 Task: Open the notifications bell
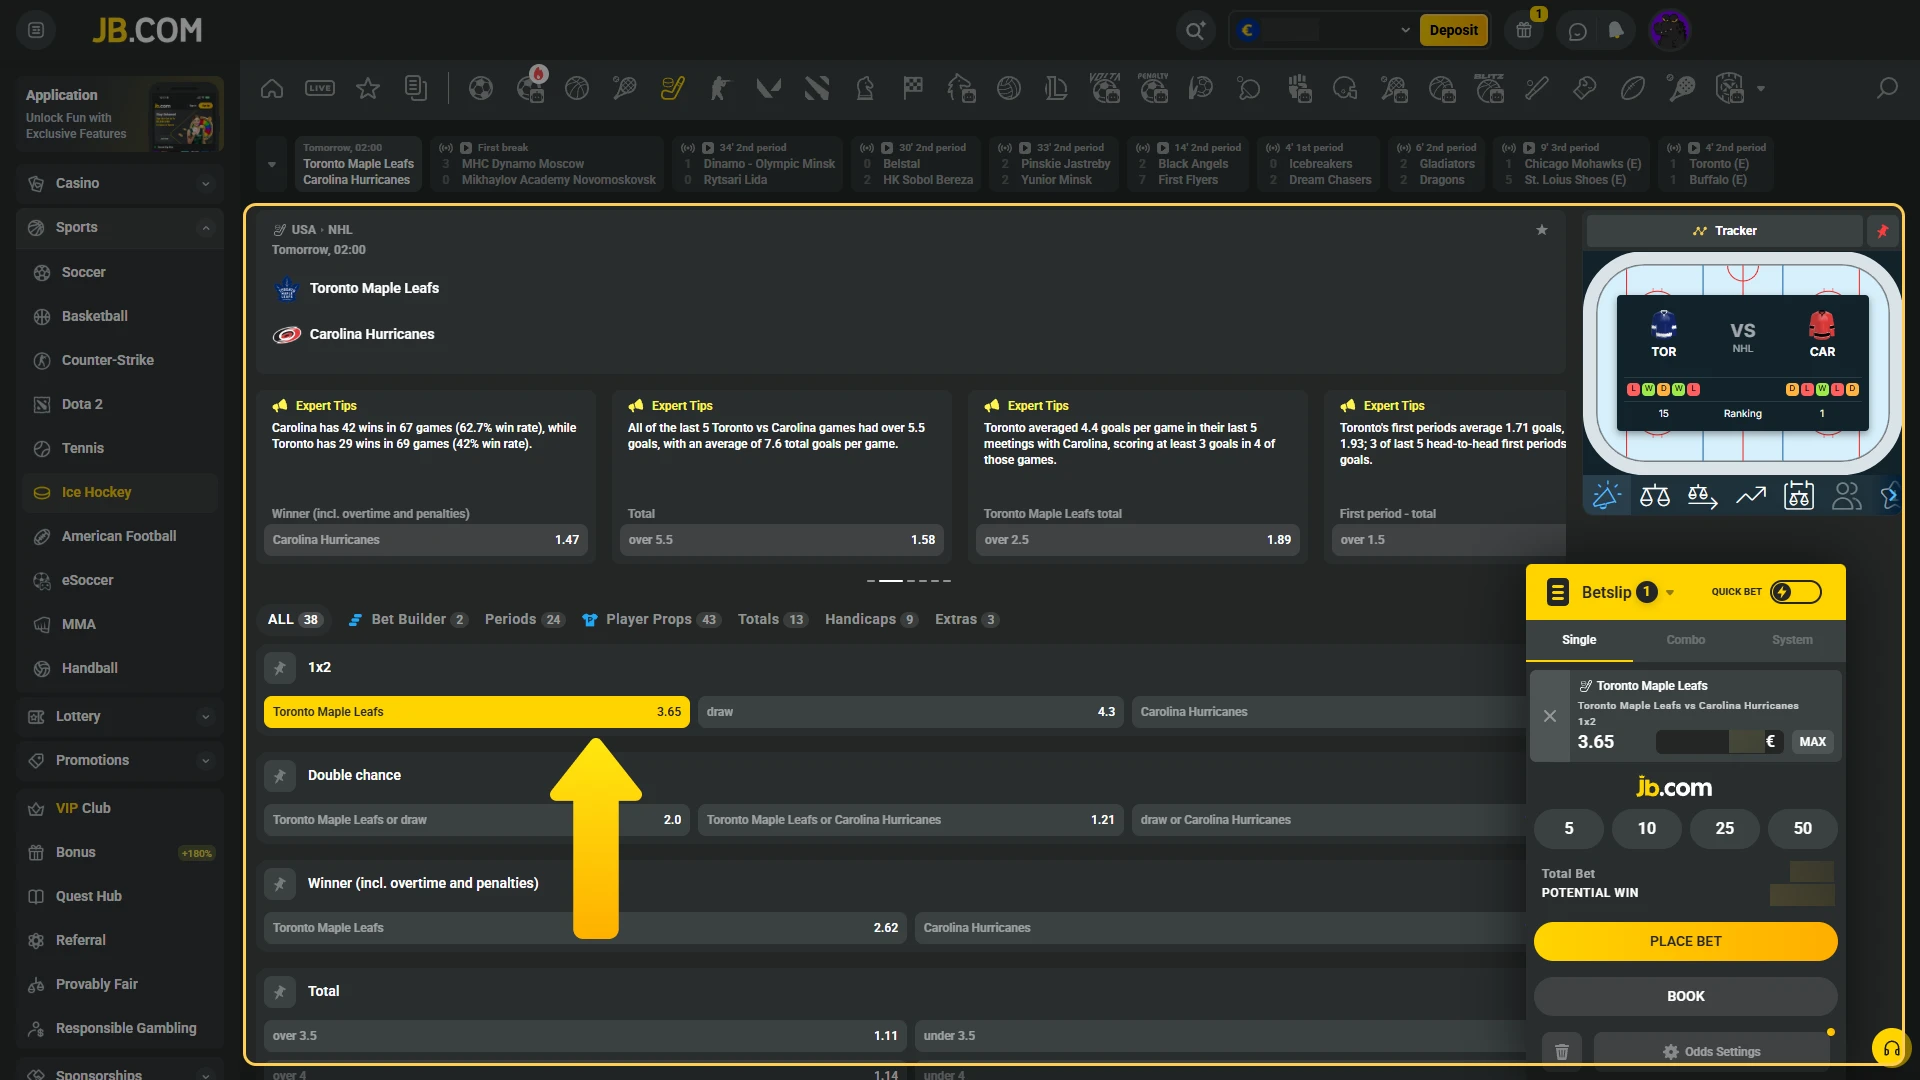tap(1616, 31)
